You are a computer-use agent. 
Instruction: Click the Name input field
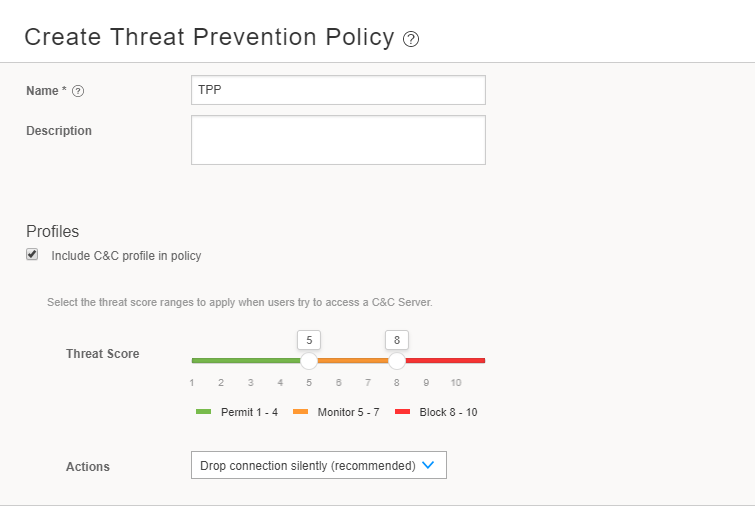(338, 90)
